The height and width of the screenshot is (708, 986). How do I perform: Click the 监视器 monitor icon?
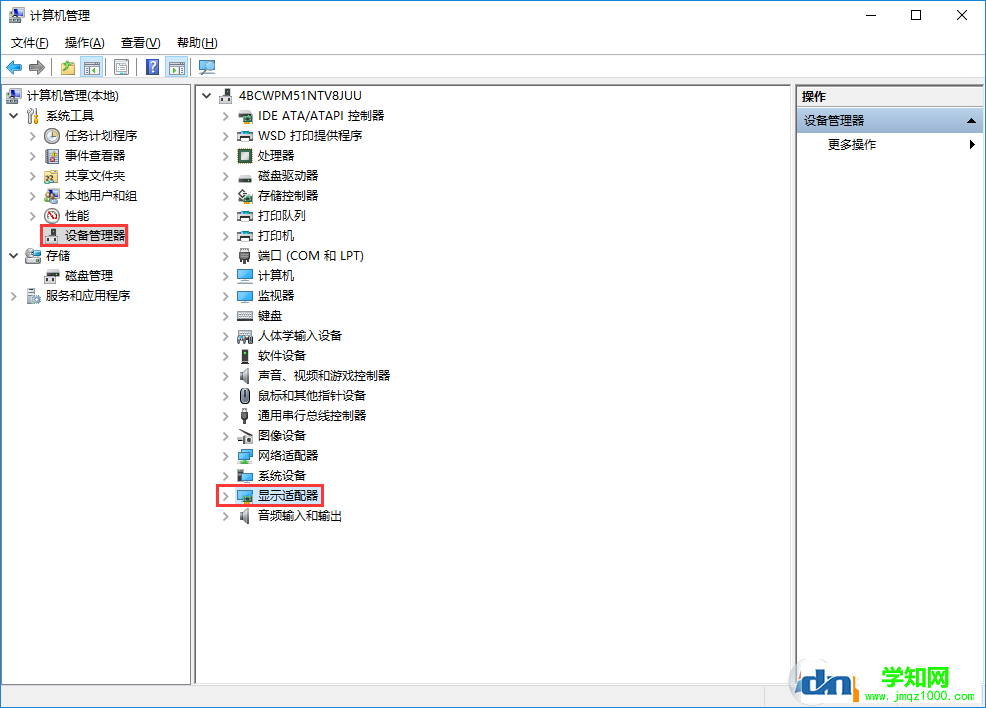tap(245, 296)
